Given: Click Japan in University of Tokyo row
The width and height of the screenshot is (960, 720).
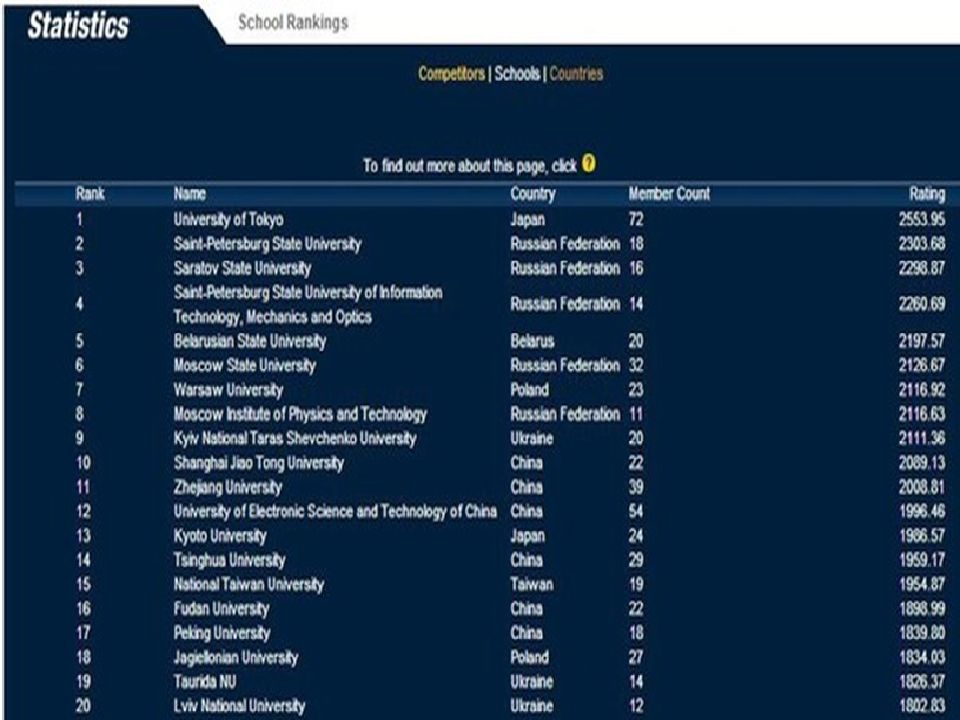Looking at the screenshot, I should pos(527,219).
